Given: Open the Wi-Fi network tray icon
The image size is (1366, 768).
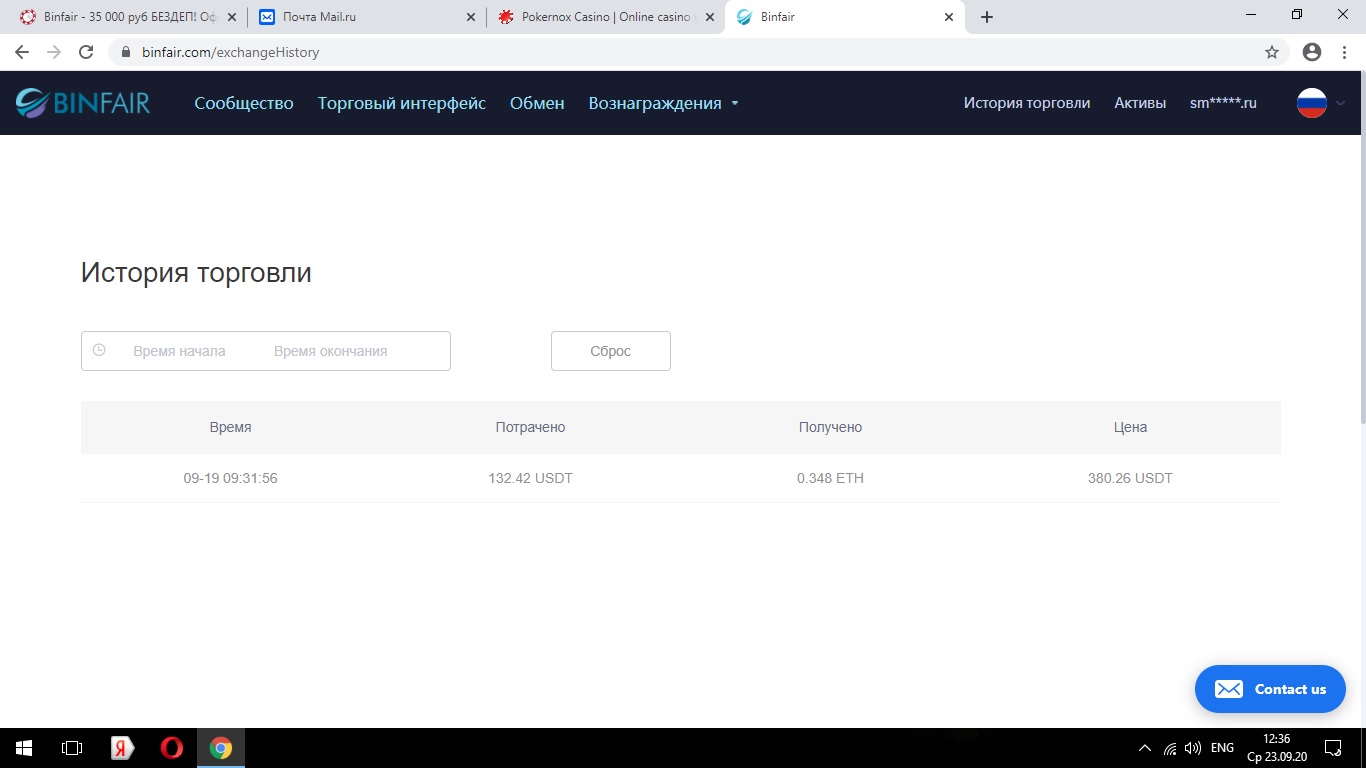Looking at the screenshot, I should pyautogui.click(x=1170, y=748).
